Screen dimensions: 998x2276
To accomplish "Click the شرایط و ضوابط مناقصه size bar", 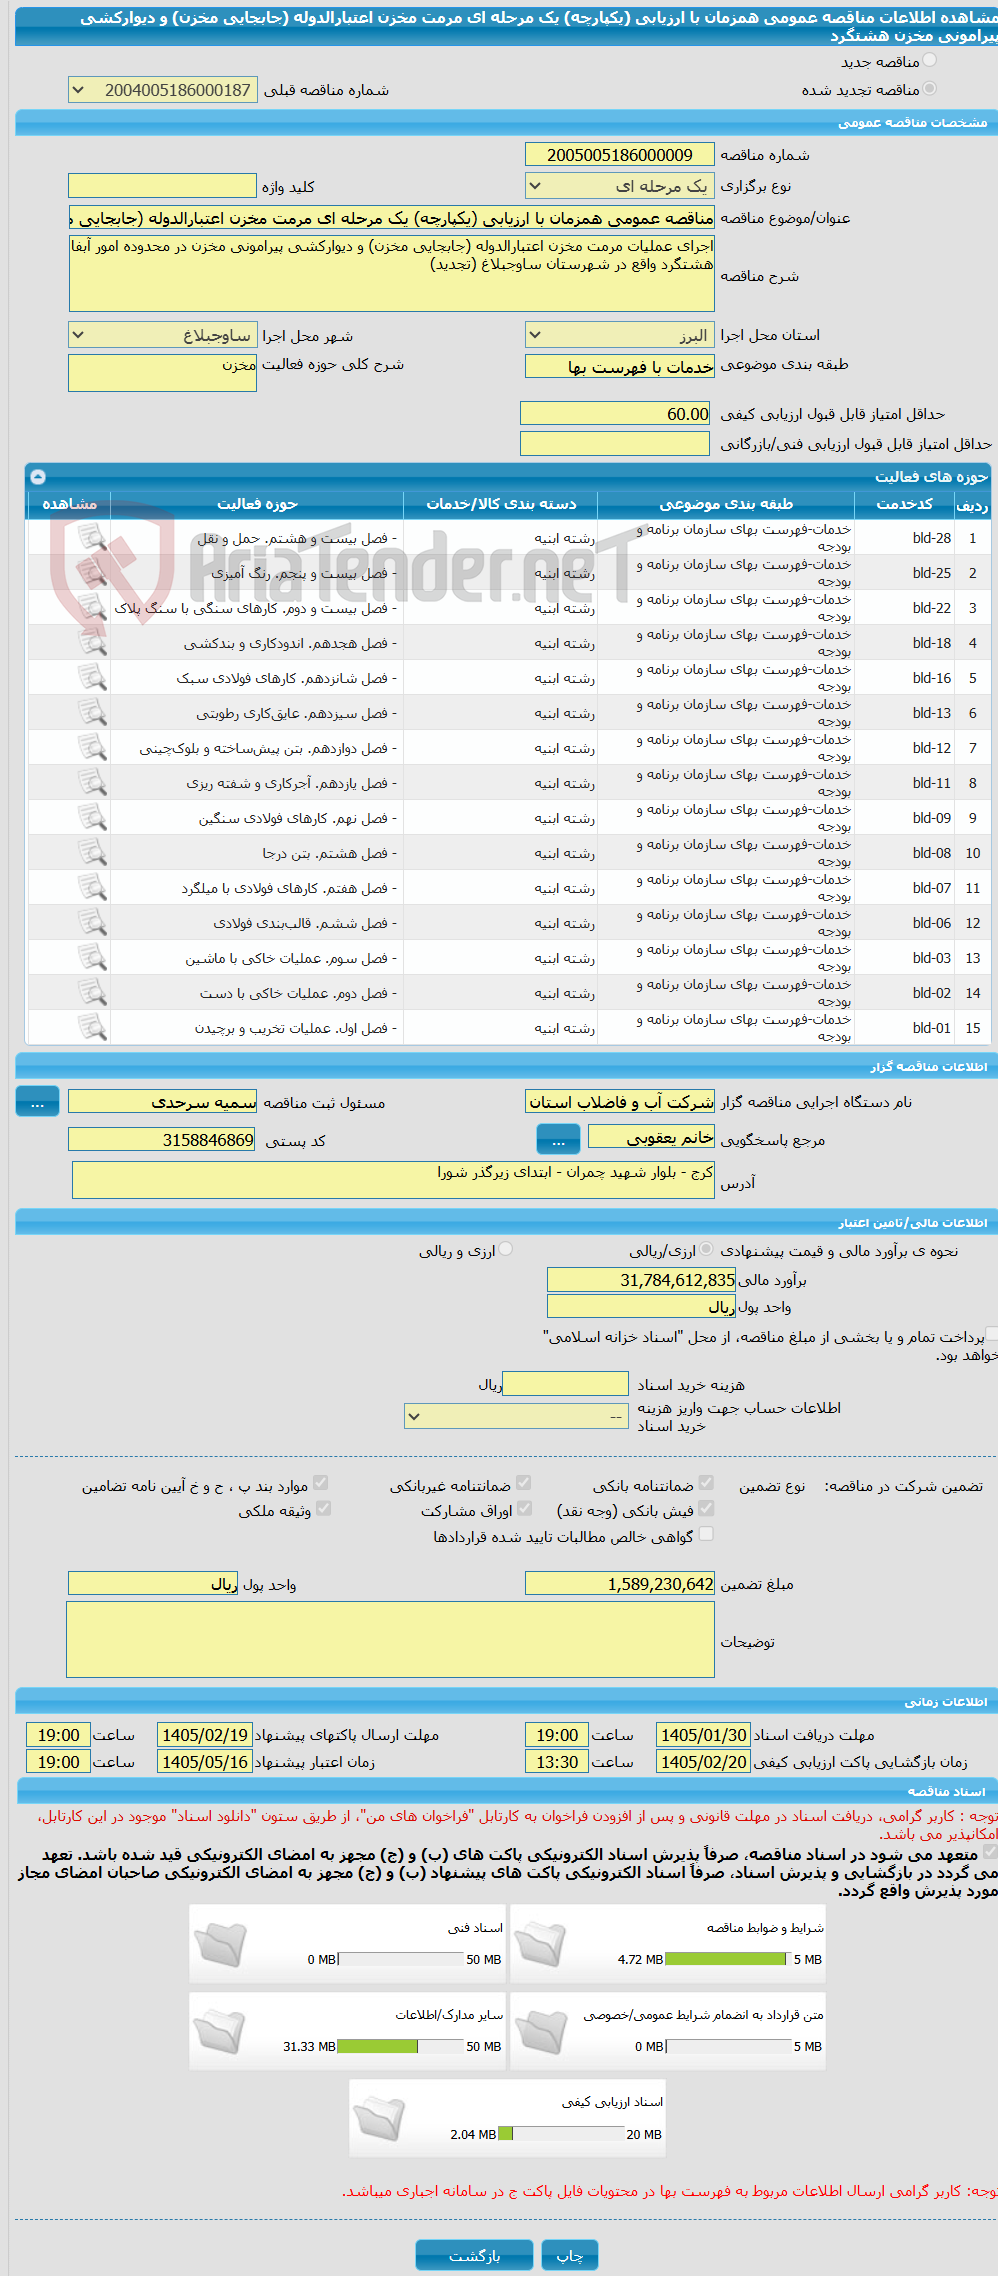I will (x=726, y=1959).
